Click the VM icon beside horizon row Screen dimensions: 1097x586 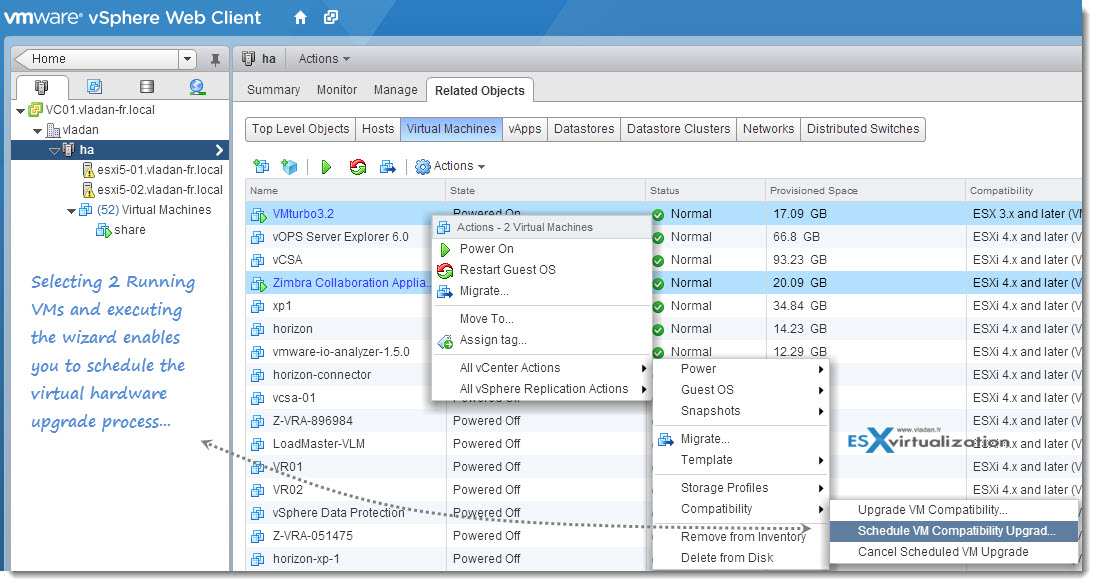click(257, 329)
